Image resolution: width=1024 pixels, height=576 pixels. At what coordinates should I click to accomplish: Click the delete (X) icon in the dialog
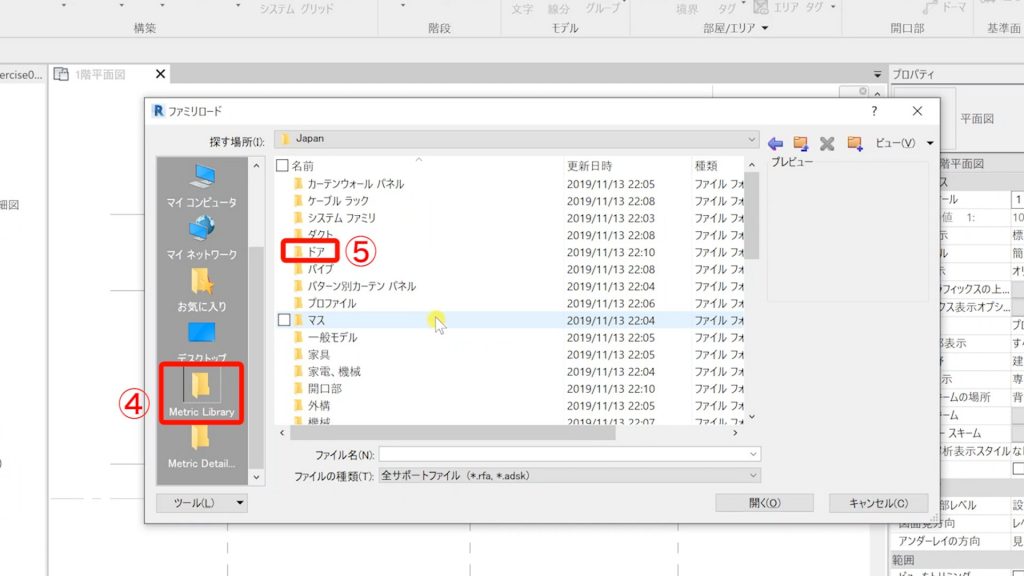point(826,143)
